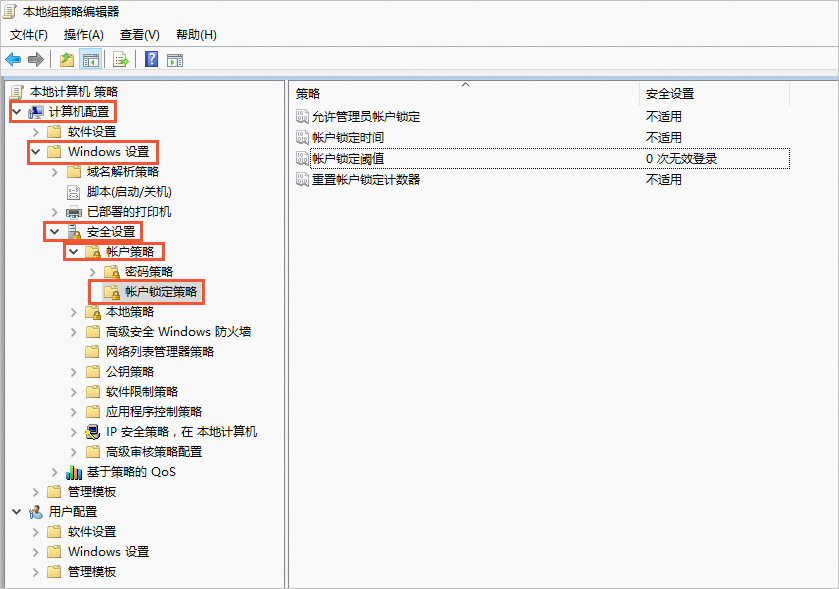Click the 安全设置 lock icon
Screen dimensions: 839x589
tap(74, 232)
